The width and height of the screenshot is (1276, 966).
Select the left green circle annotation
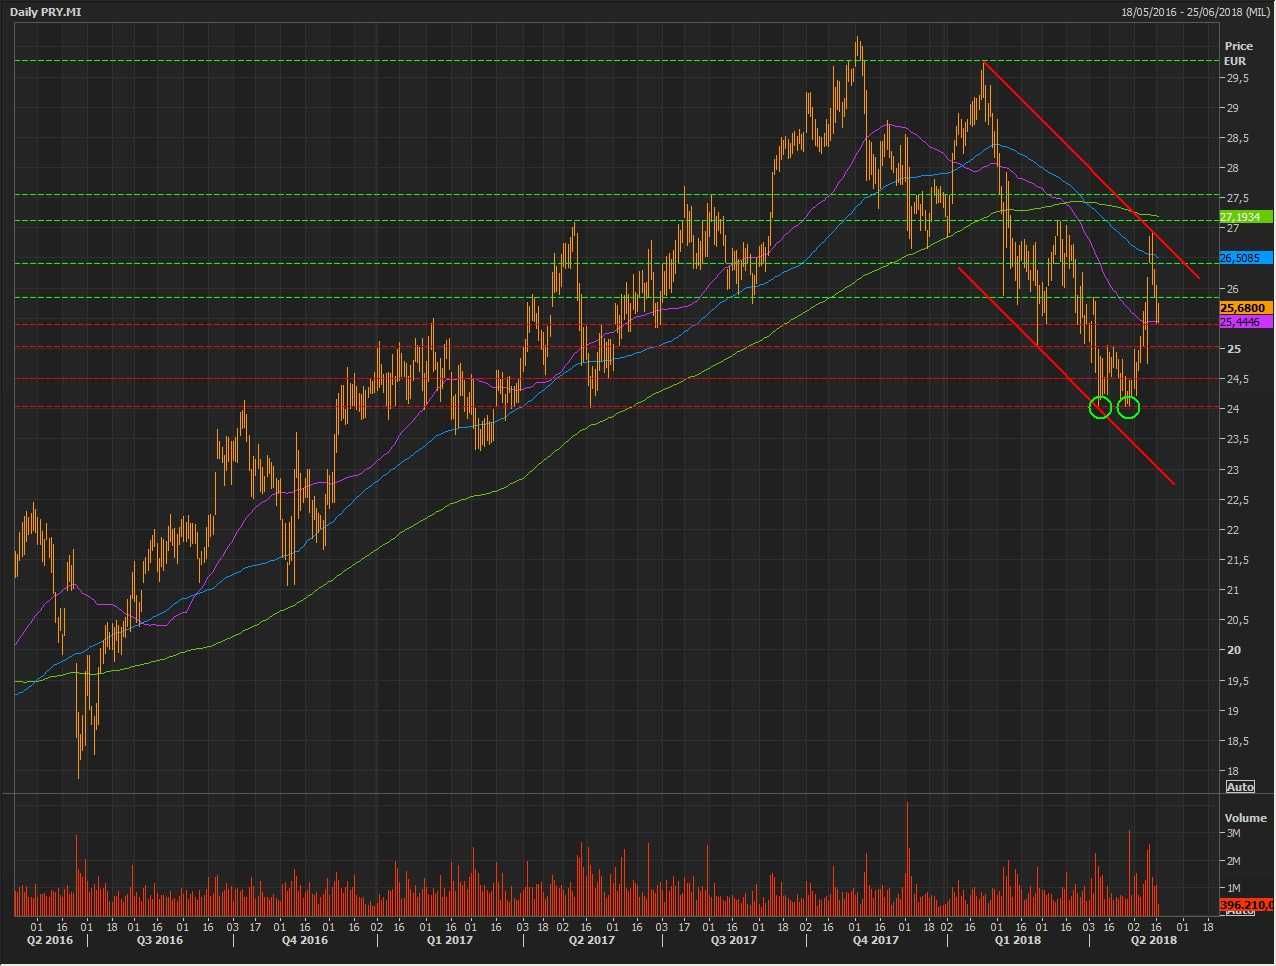[1100, 407]
